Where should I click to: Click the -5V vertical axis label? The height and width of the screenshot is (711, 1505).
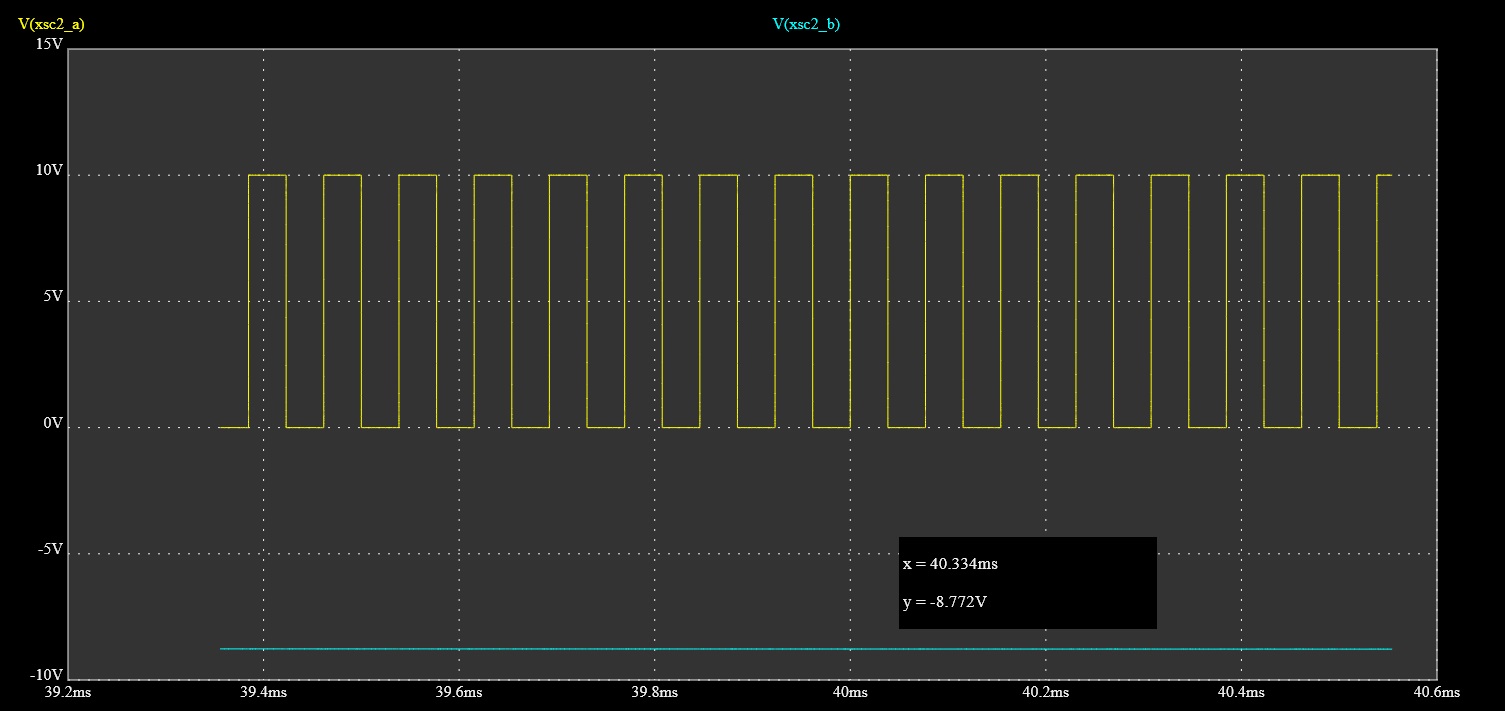pos(50,550)
